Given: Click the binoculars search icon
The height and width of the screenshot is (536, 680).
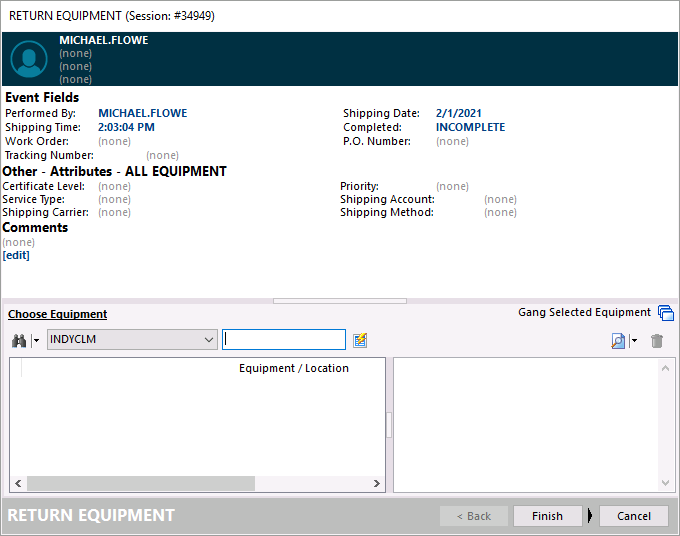Looking at the screenshot, I should (19, 340).
